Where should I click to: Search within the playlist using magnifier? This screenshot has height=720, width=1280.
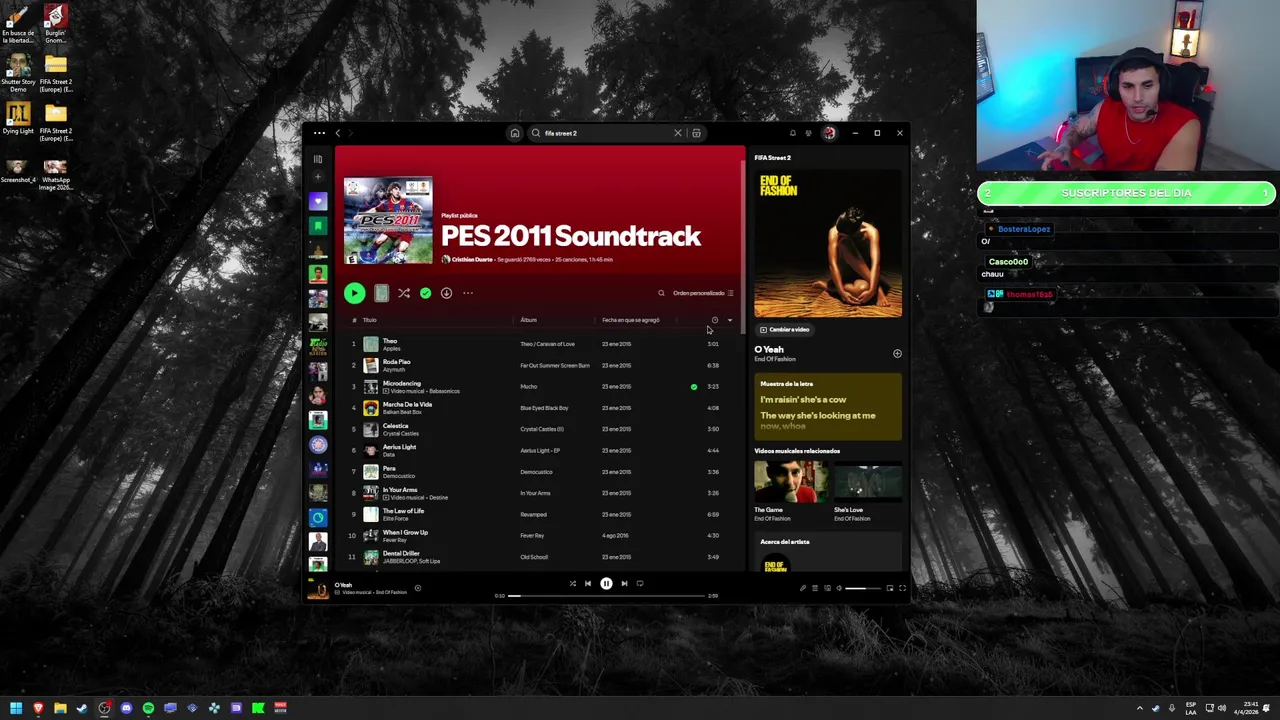pyautogui.click(x=661, y=293)
